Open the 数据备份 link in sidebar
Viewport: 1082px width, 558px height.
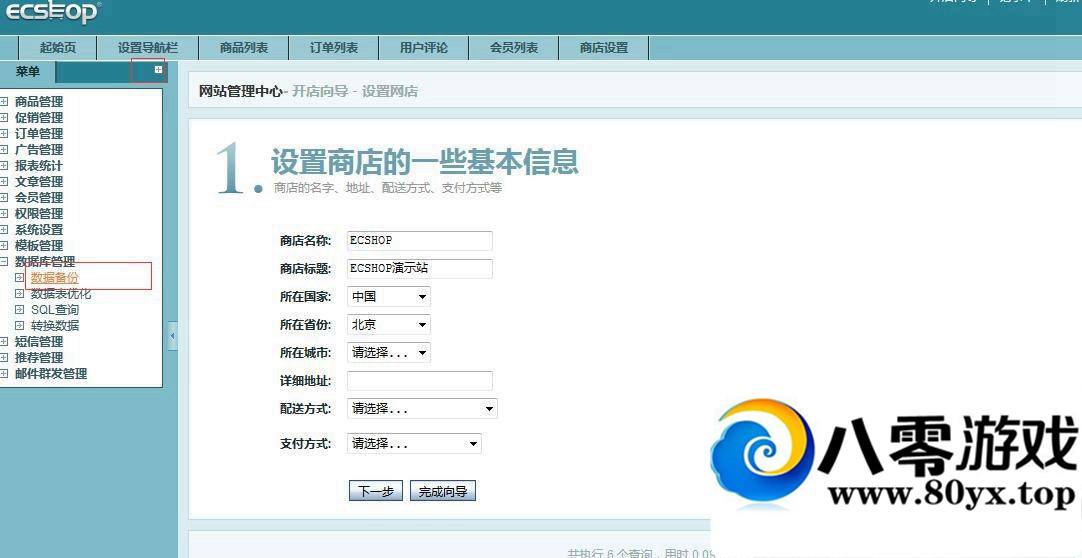coord(54,278)
